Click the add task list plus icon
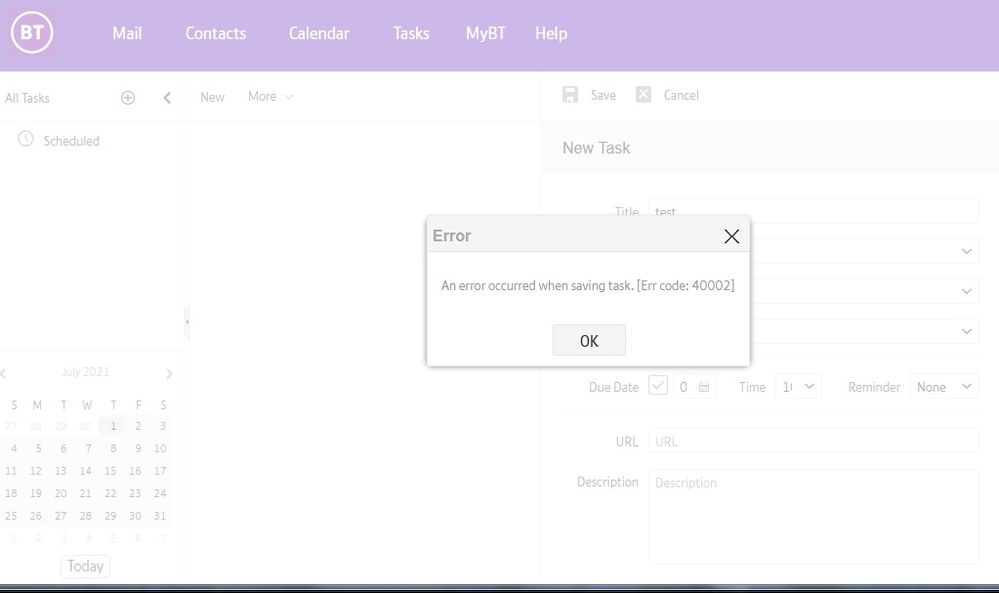999x593 pixels. 128,98
